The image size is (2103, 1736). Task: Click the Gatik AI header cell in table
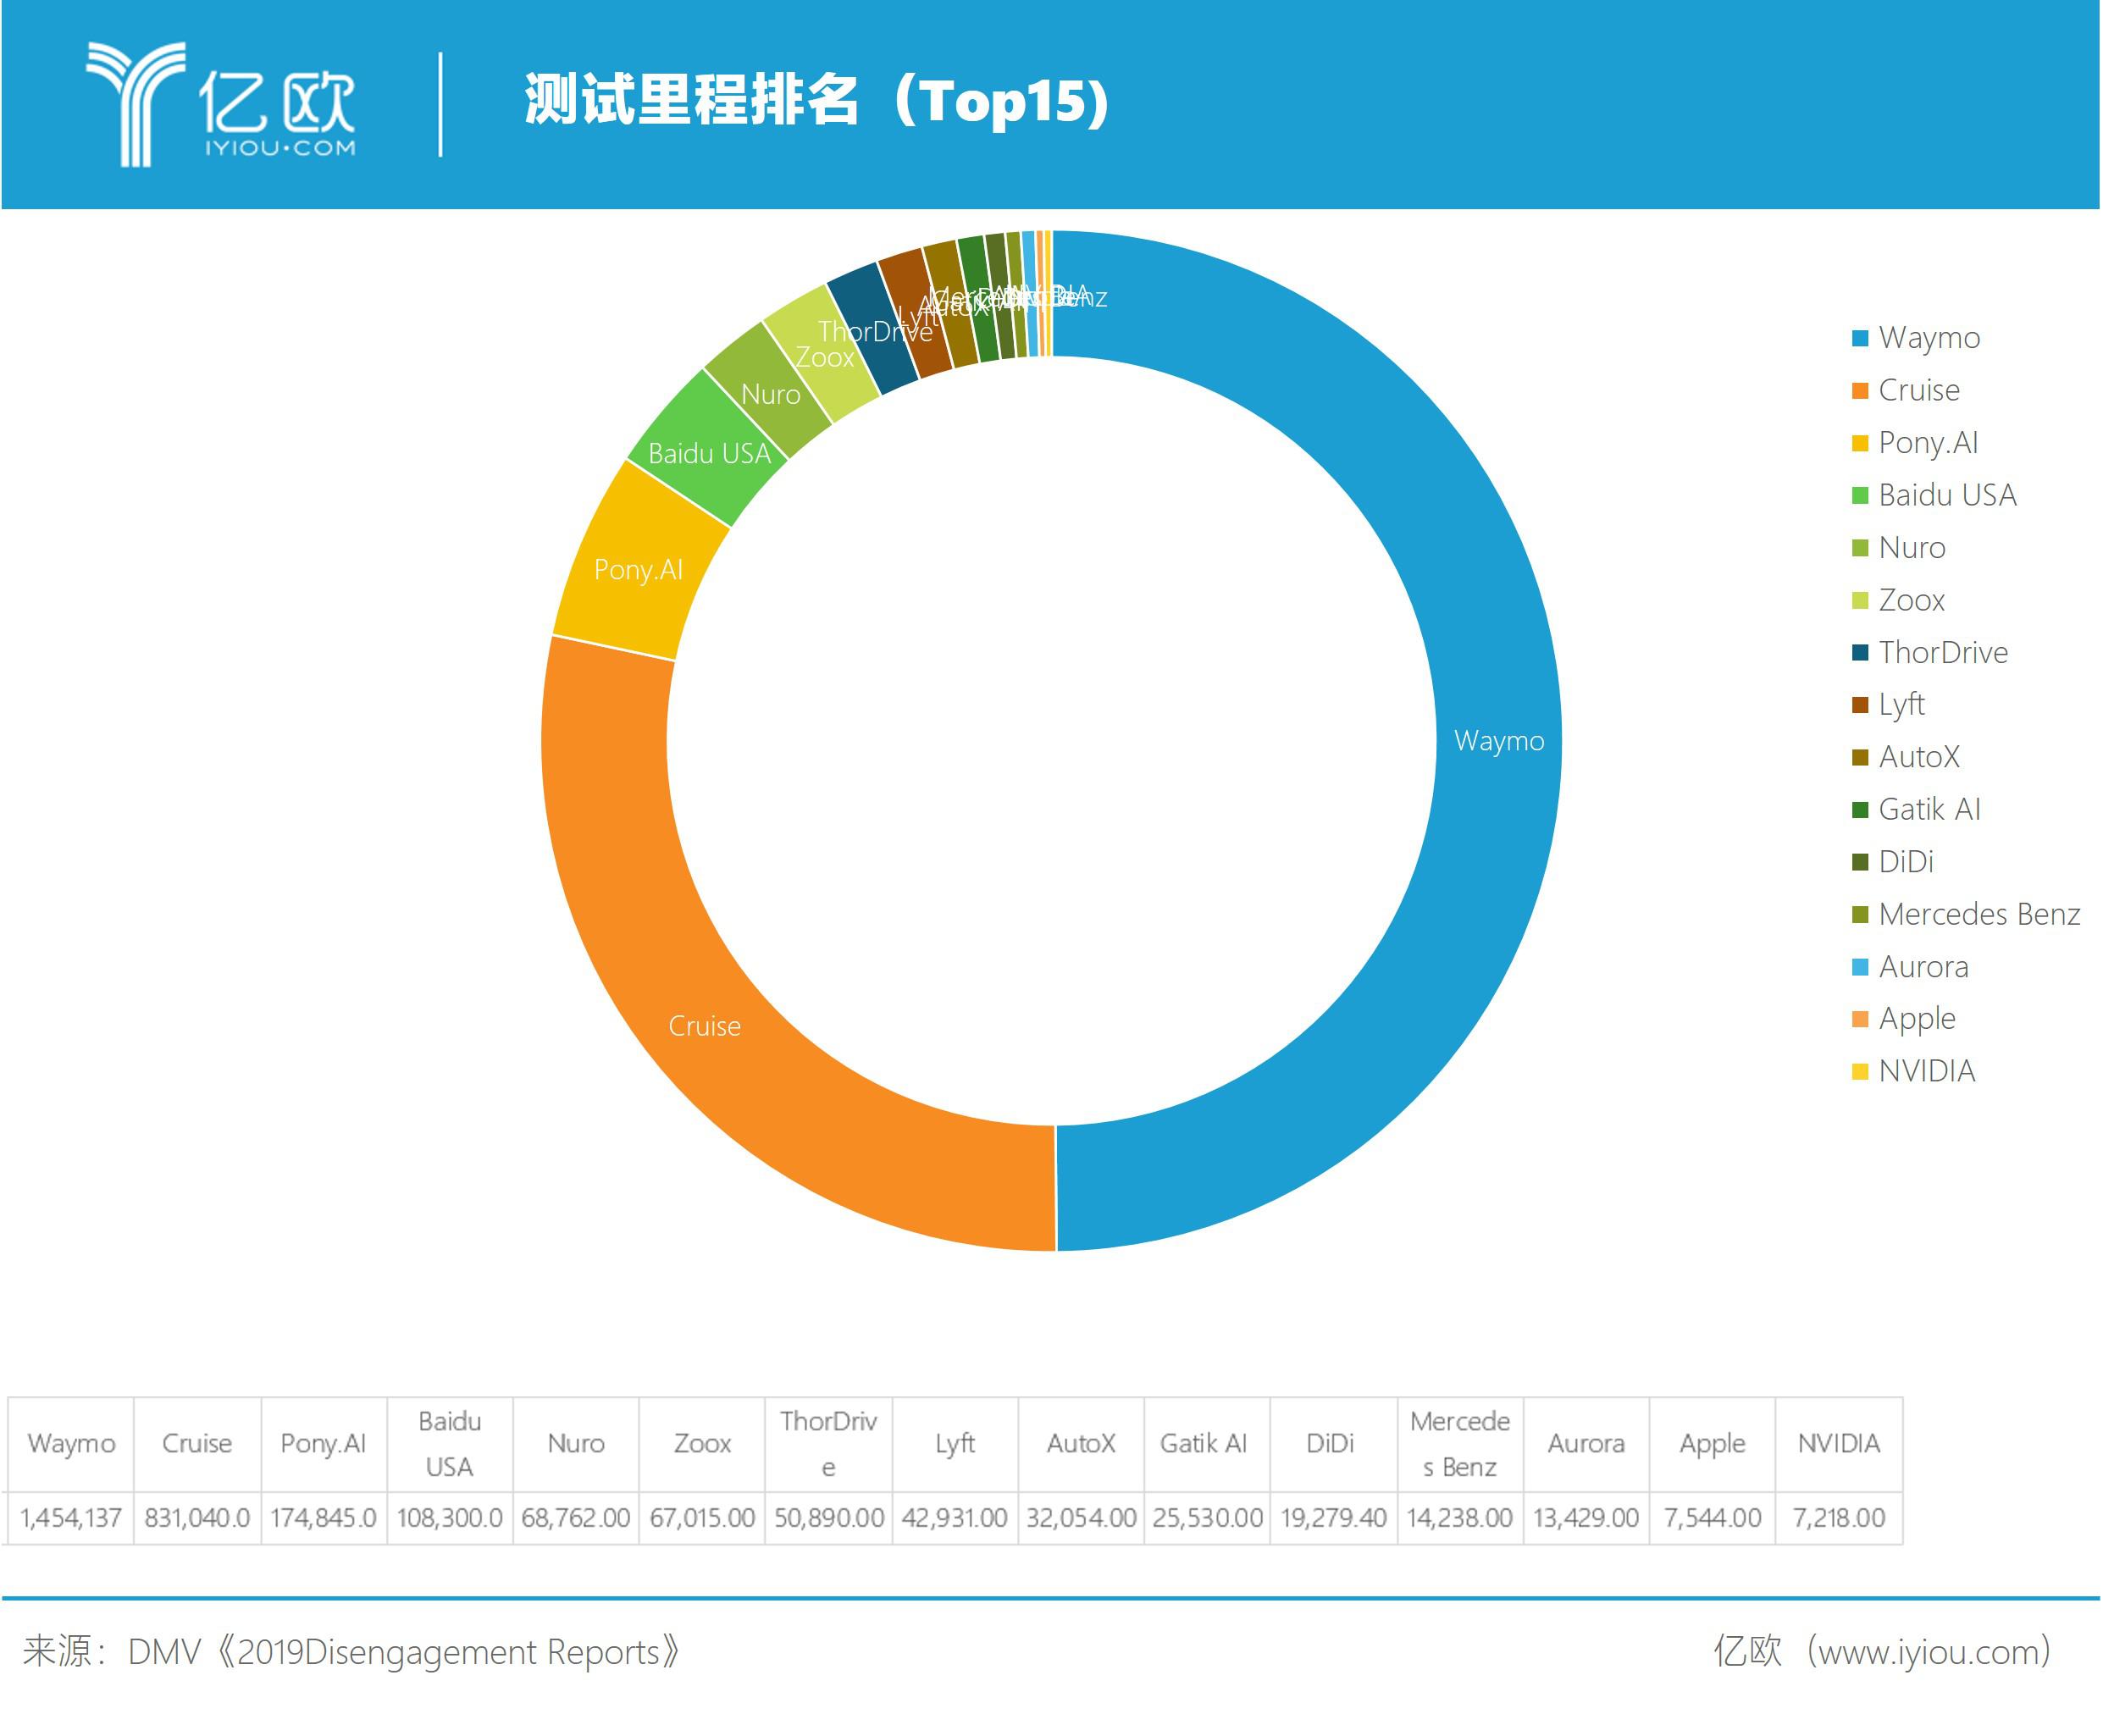point(1207,1444)
